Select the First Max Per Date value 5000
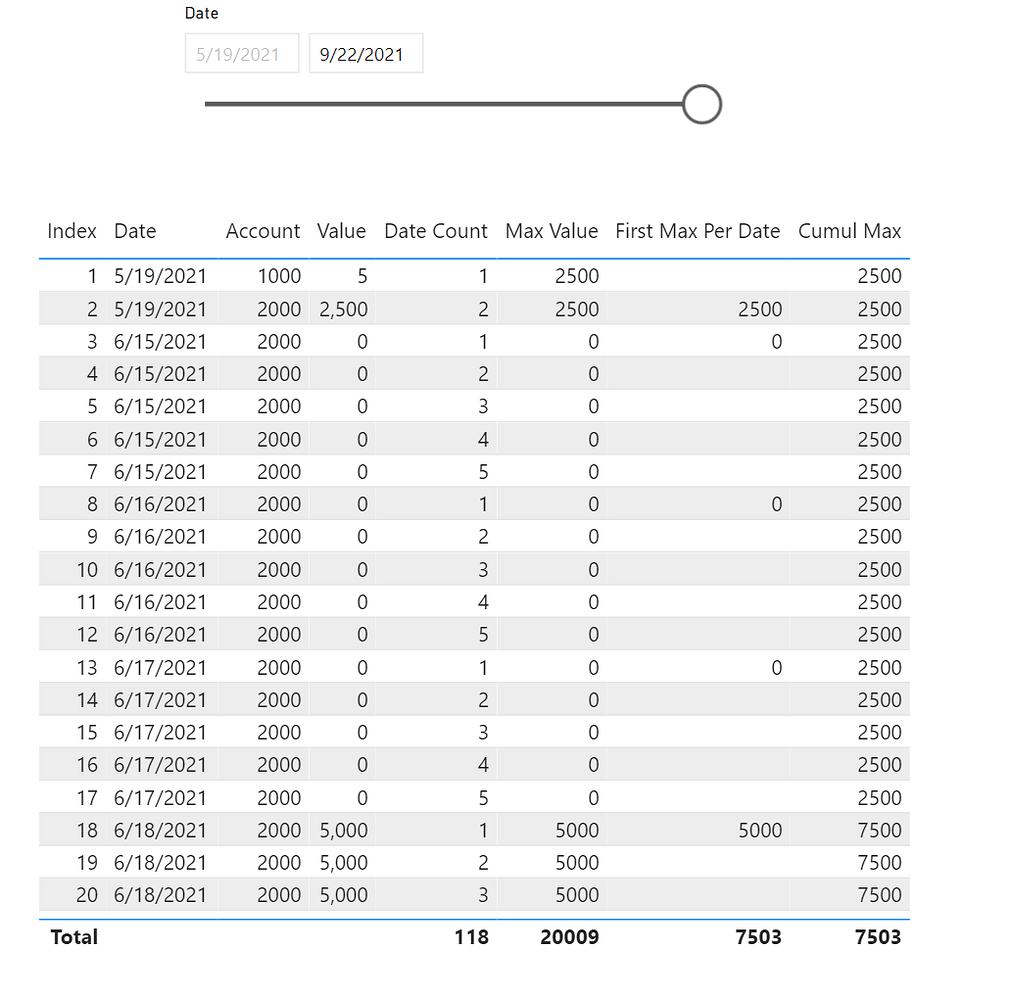Screen dimensions: 1010x1000 [x=760, y=830]
